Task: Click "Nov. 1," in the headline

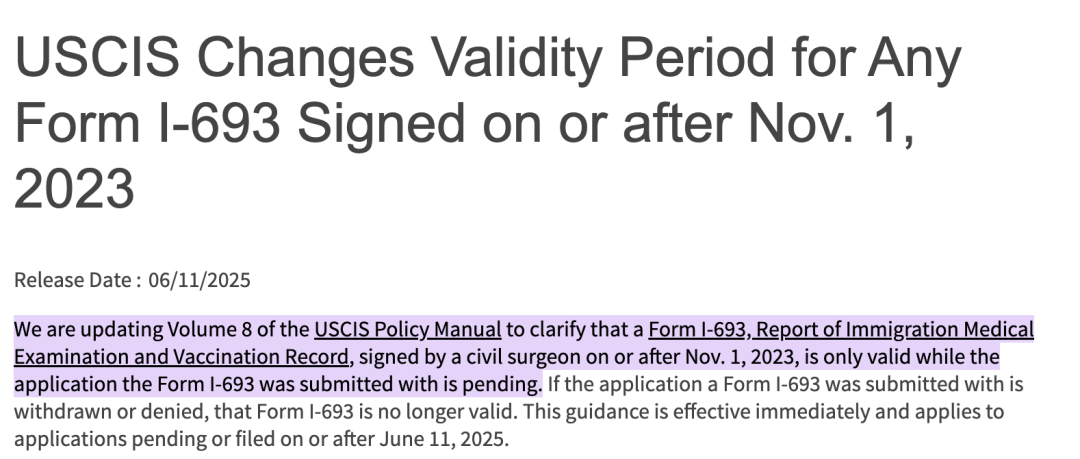Action: [831, 124]
